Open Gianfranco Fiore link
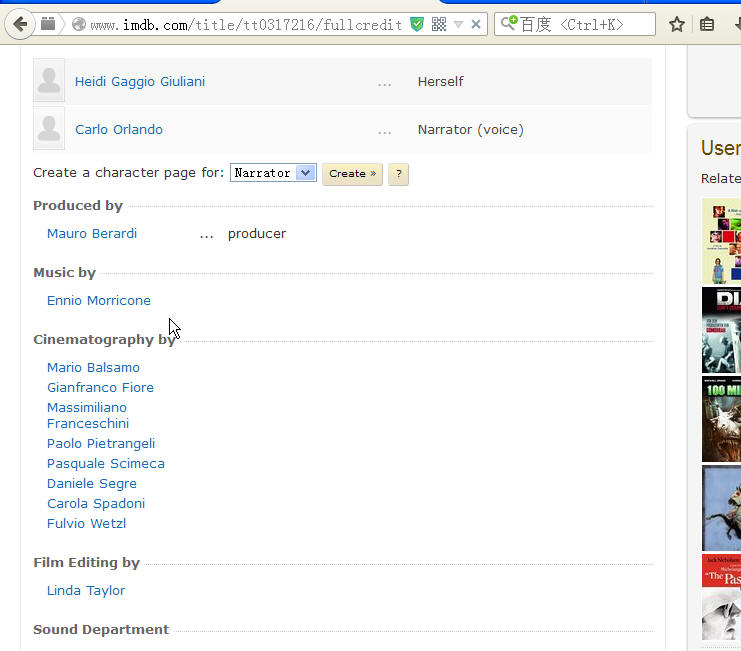The width and height of the screenshot is (741, 651). (x=101, y=387)
